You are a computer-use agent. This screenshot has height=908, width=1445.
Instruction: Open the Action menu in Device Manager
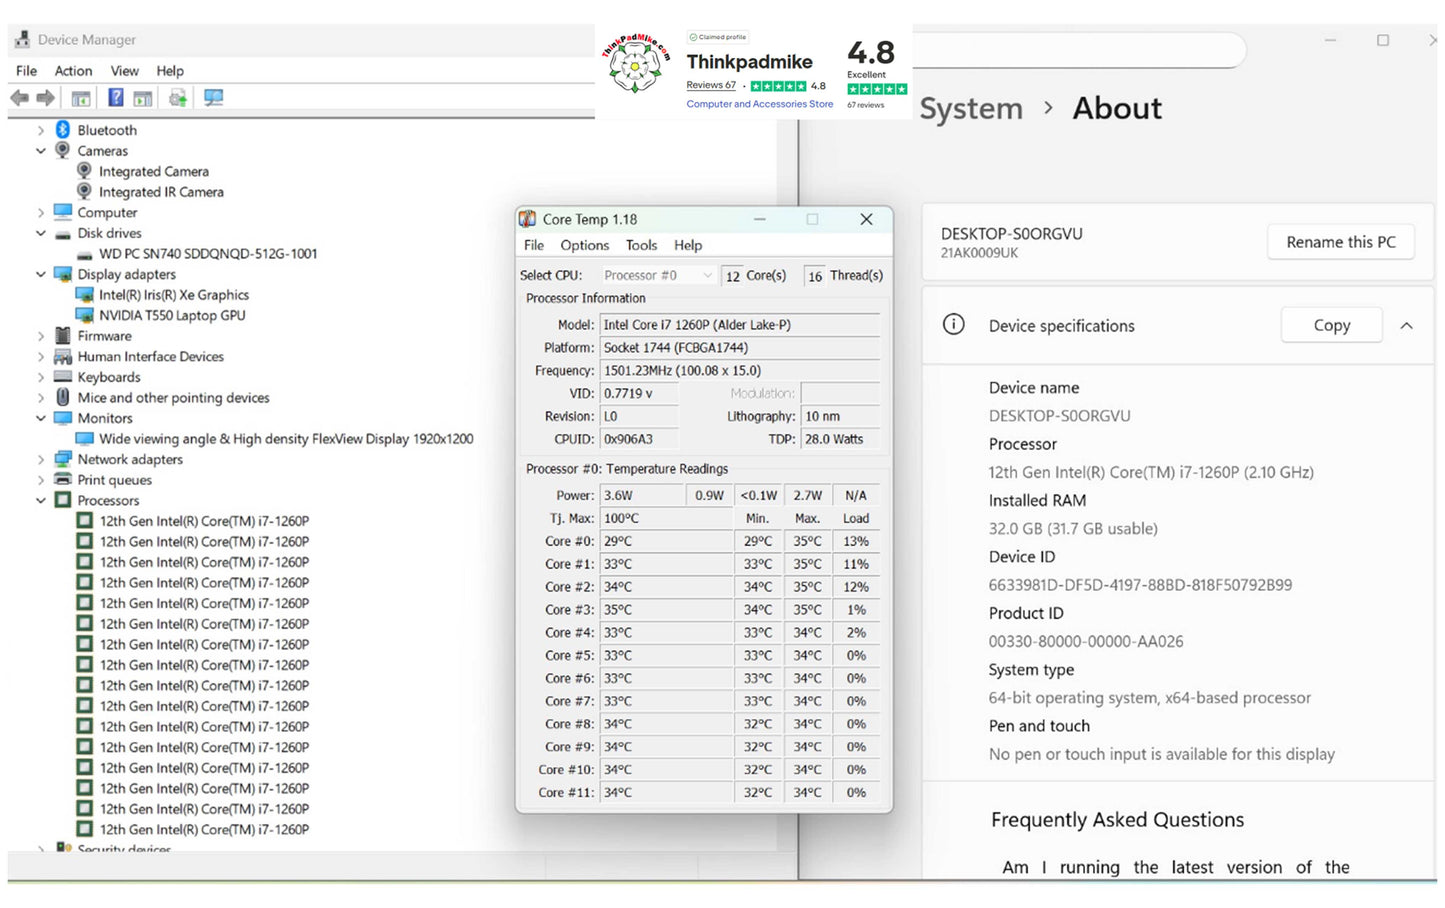point(73,71)
